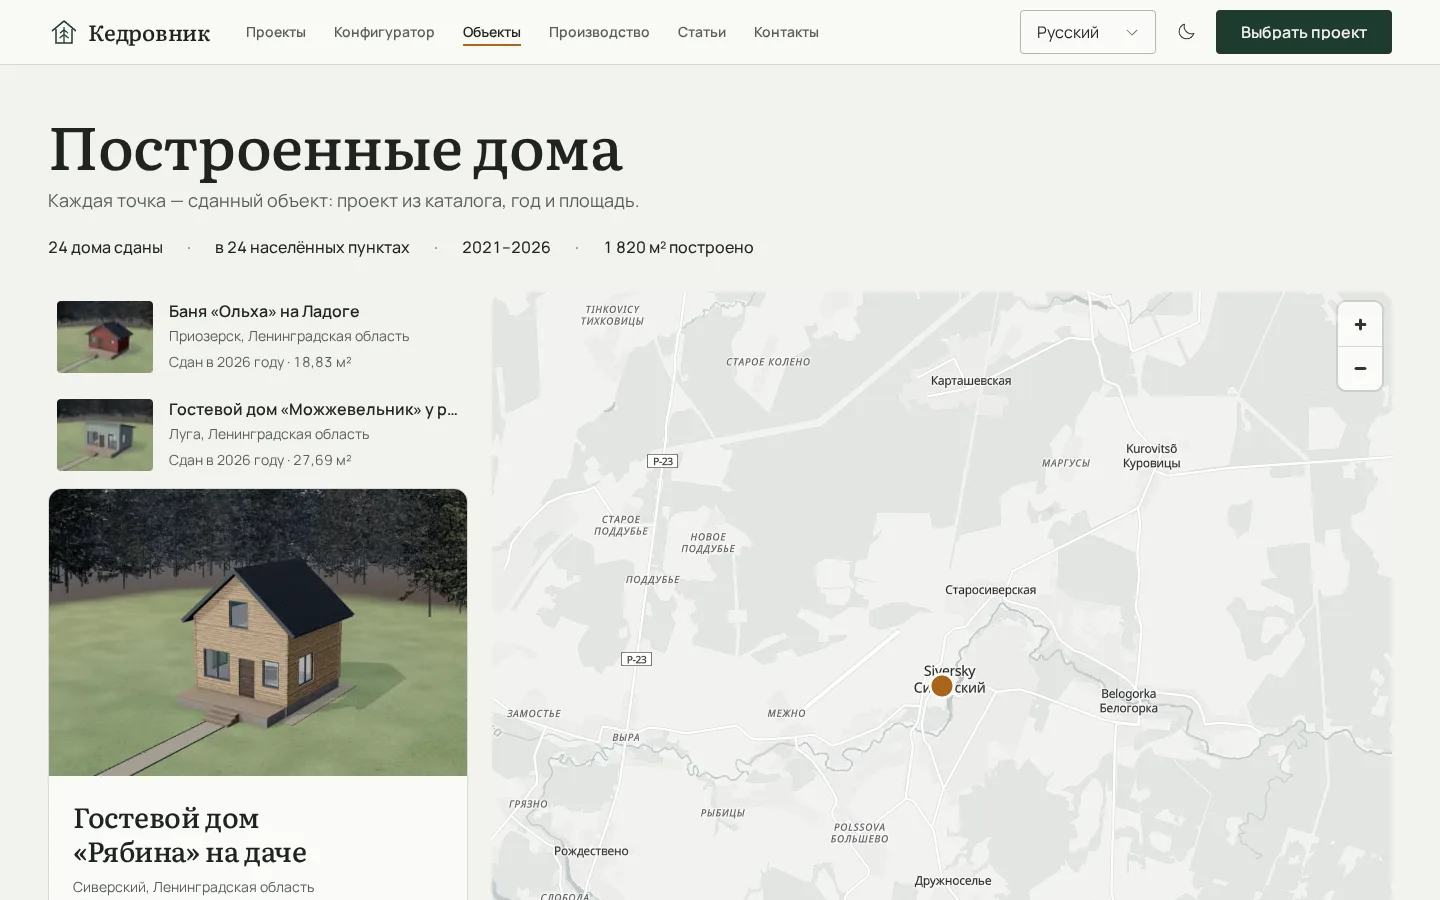Click the Выбрать проект button
Viewport: 1440px width, 900px height.
(x=1304, y=32)
